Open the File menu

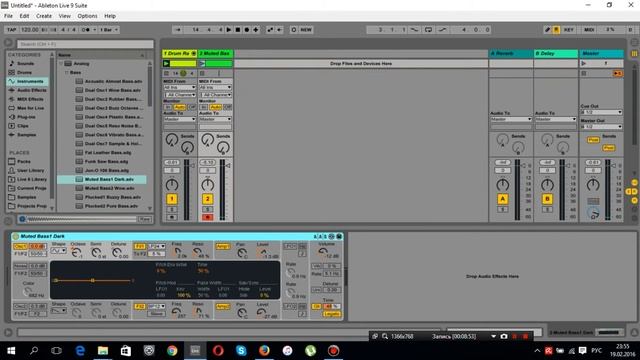click(x=8, y=16)
